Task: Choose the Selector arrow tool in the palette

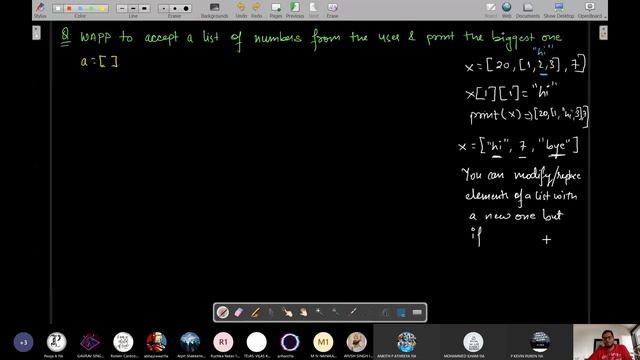Action: pos(271,313)
